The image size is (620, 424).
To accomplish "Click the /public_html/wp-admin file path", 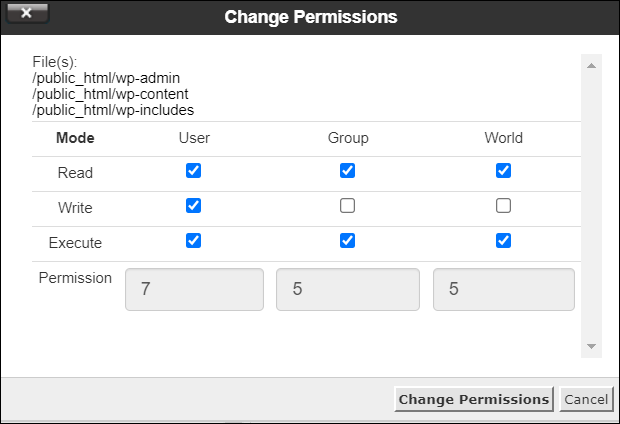I will (106, 77).
